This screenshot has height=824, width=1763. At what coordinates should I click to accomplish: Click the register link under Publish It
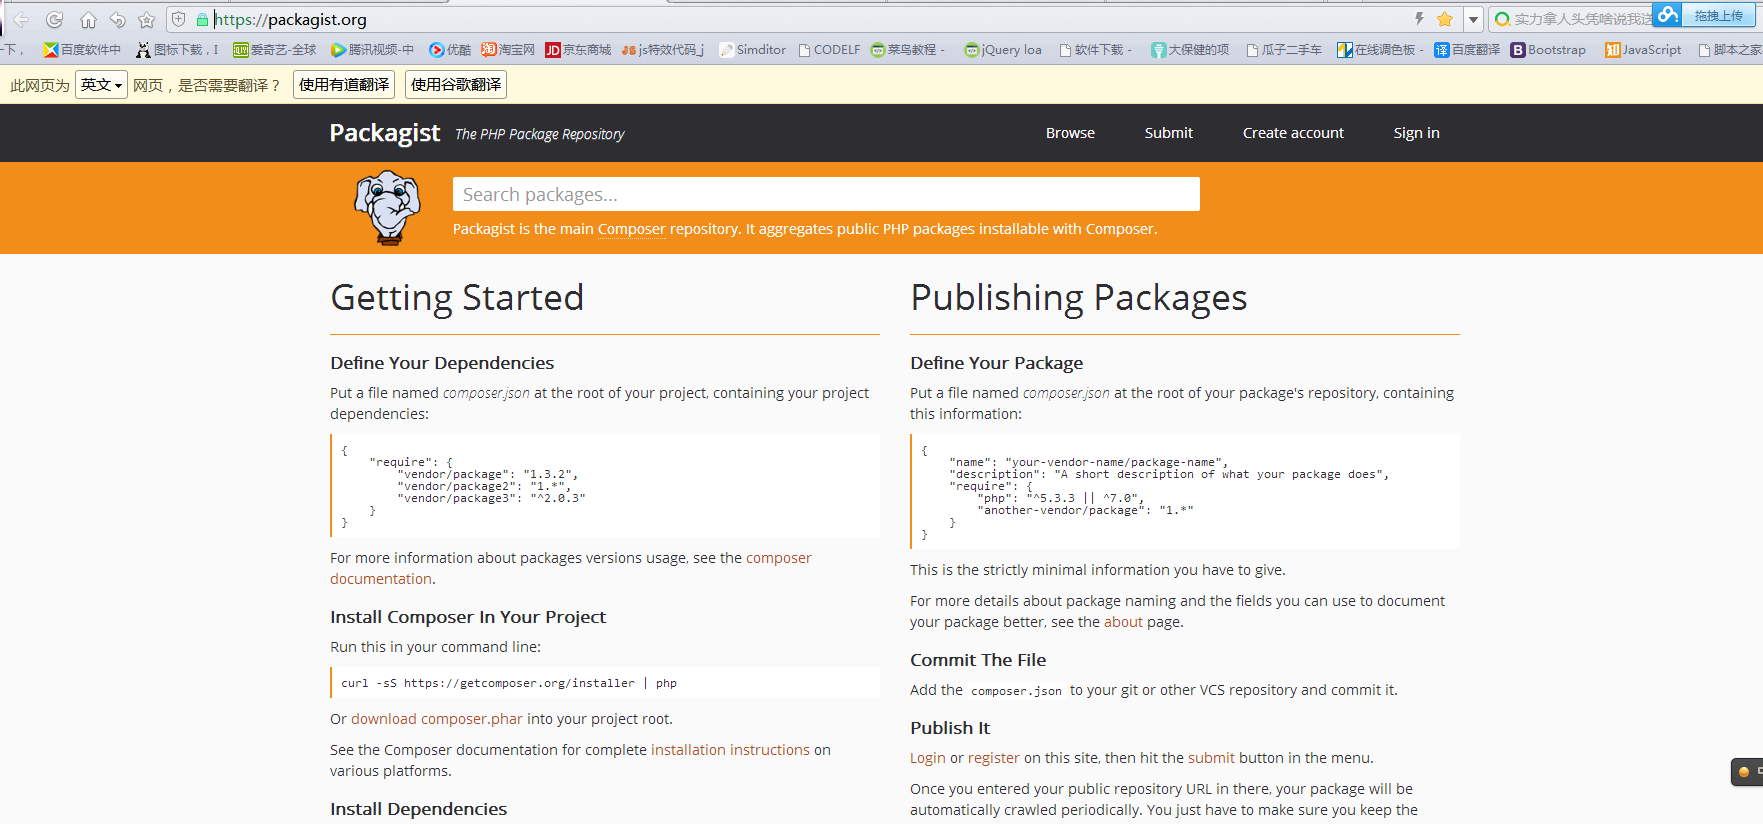click(993, 758)
